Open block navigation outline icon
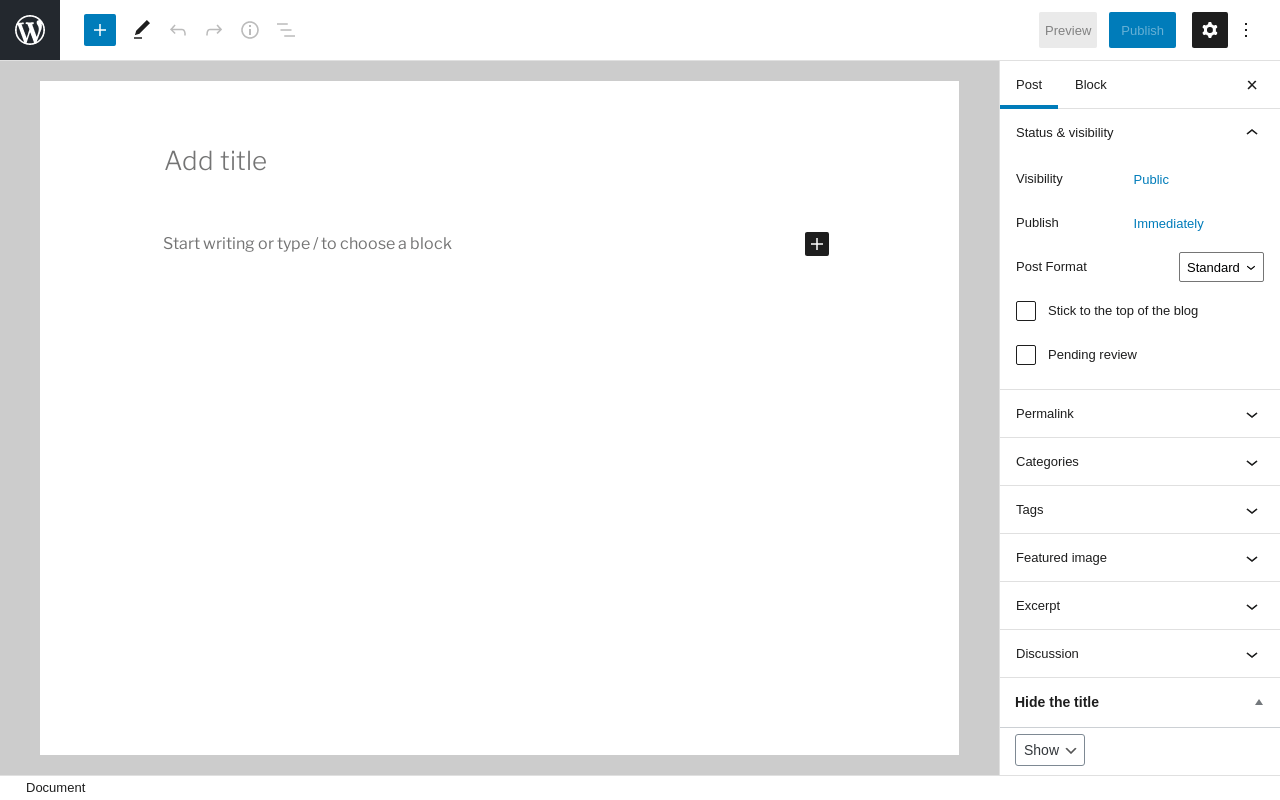This screenshot has height=800, width=1280. point(286,30)
